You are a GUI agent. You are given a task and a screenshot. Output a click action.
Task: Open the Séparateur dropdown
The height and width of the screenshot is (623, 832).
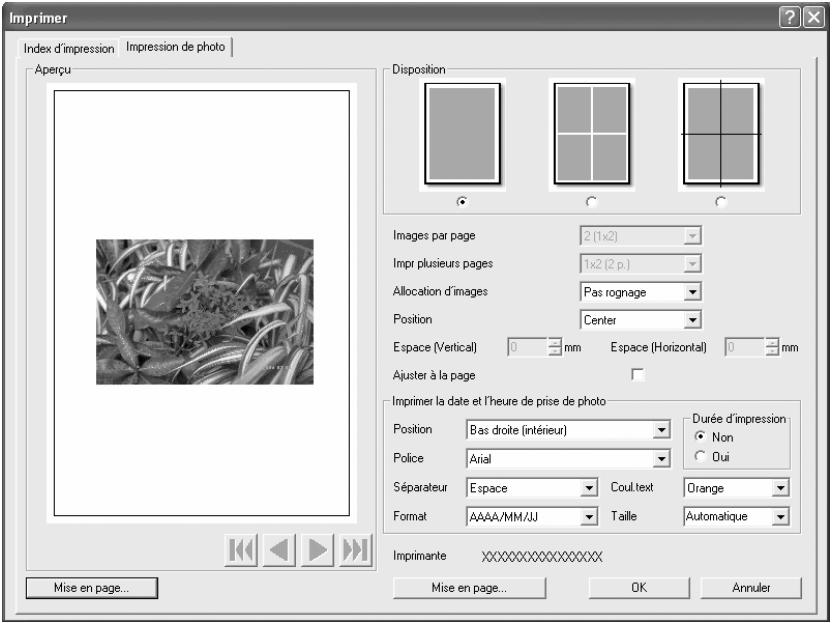[532, 488]
